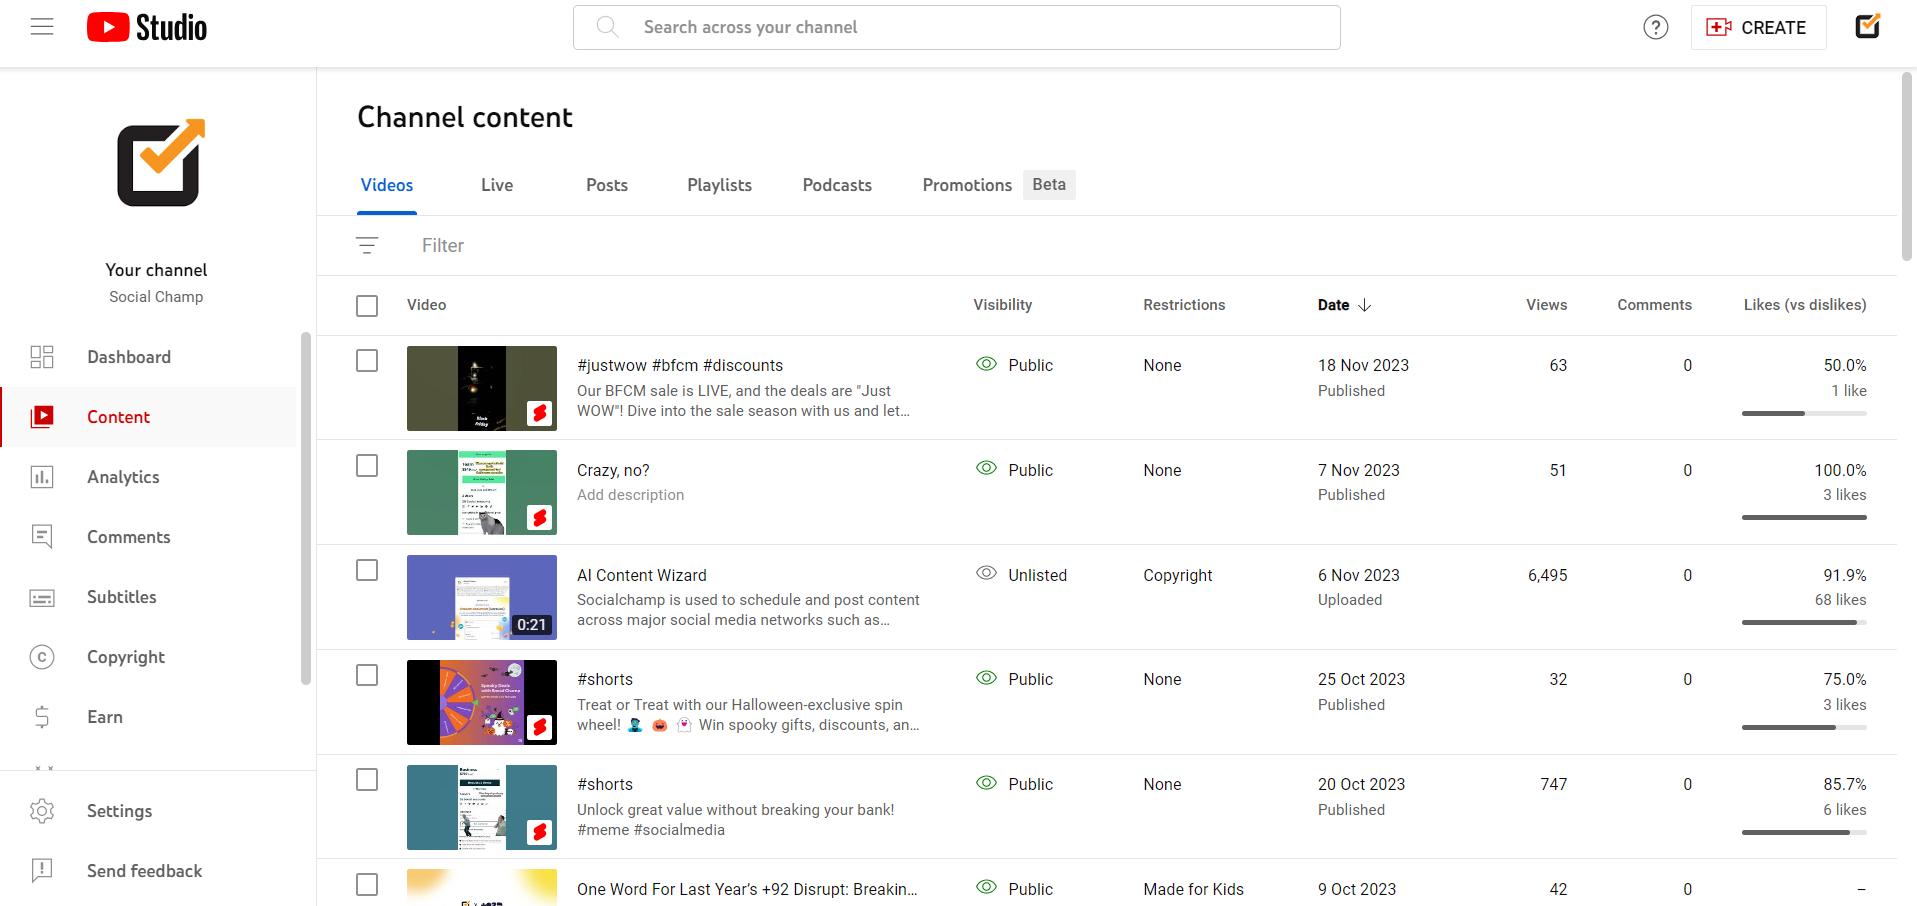
Task: Open the filter options
Action: click(x=367, y=245)
